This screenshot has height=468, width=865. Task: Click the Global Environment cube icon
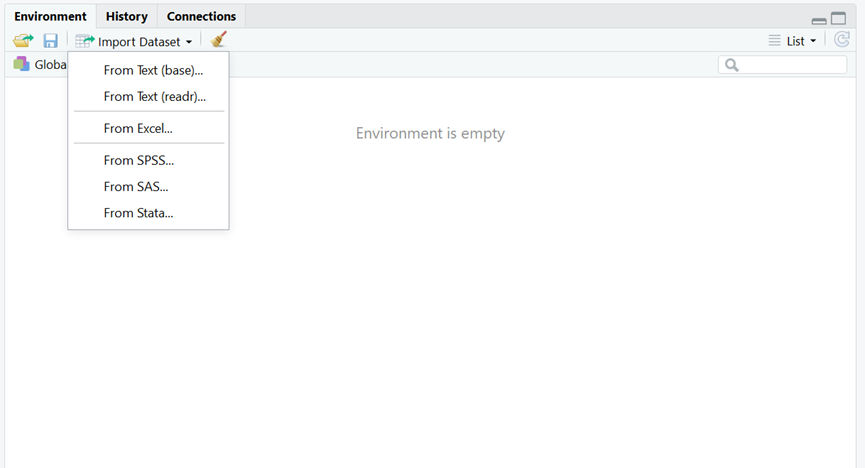point(22,64)
